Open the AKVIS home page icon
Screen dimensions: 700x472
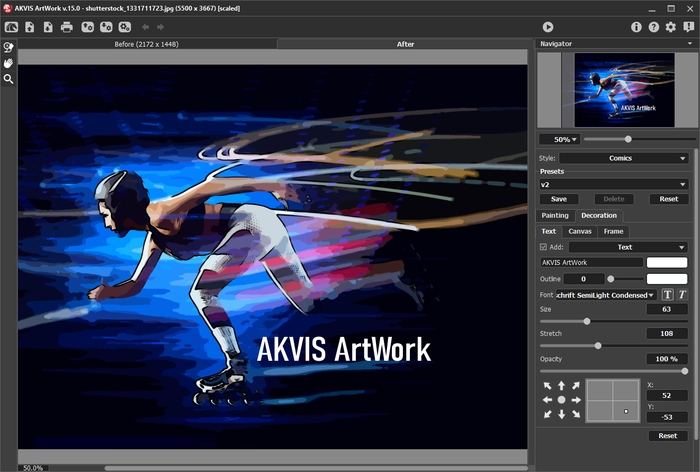pos(11,27)
